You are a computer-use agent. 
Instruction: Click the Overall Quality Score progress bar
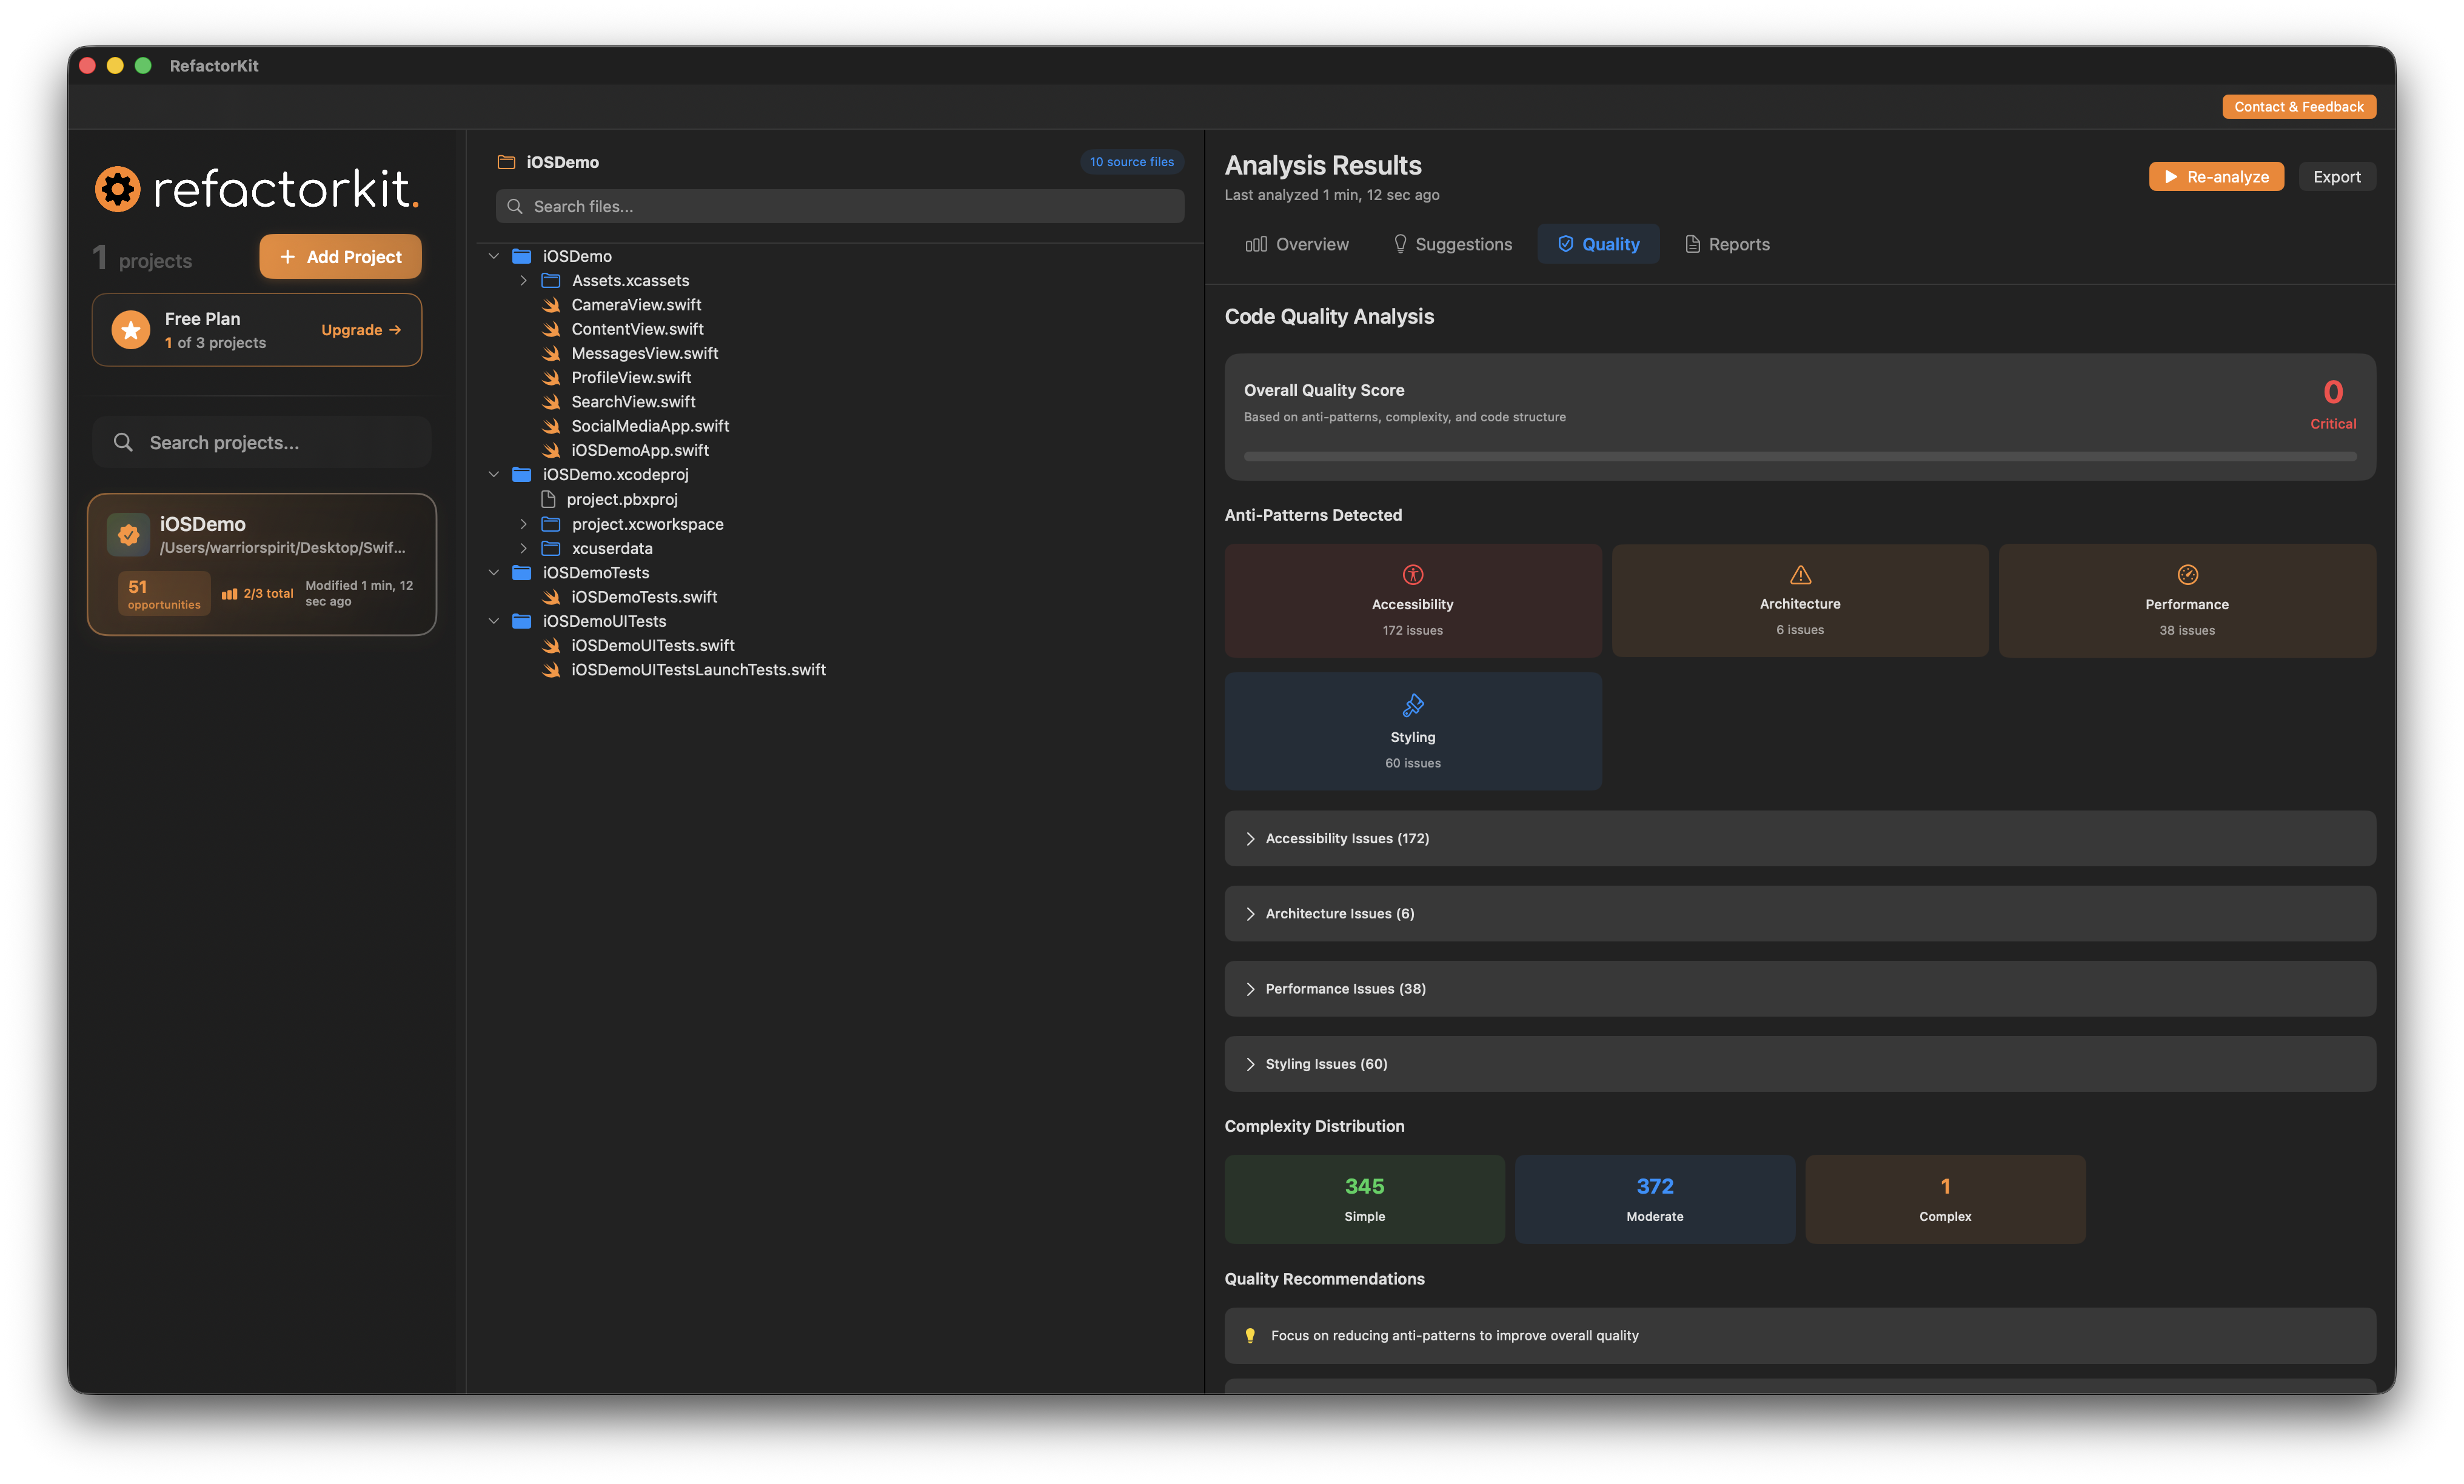(x=1799, y=456)
